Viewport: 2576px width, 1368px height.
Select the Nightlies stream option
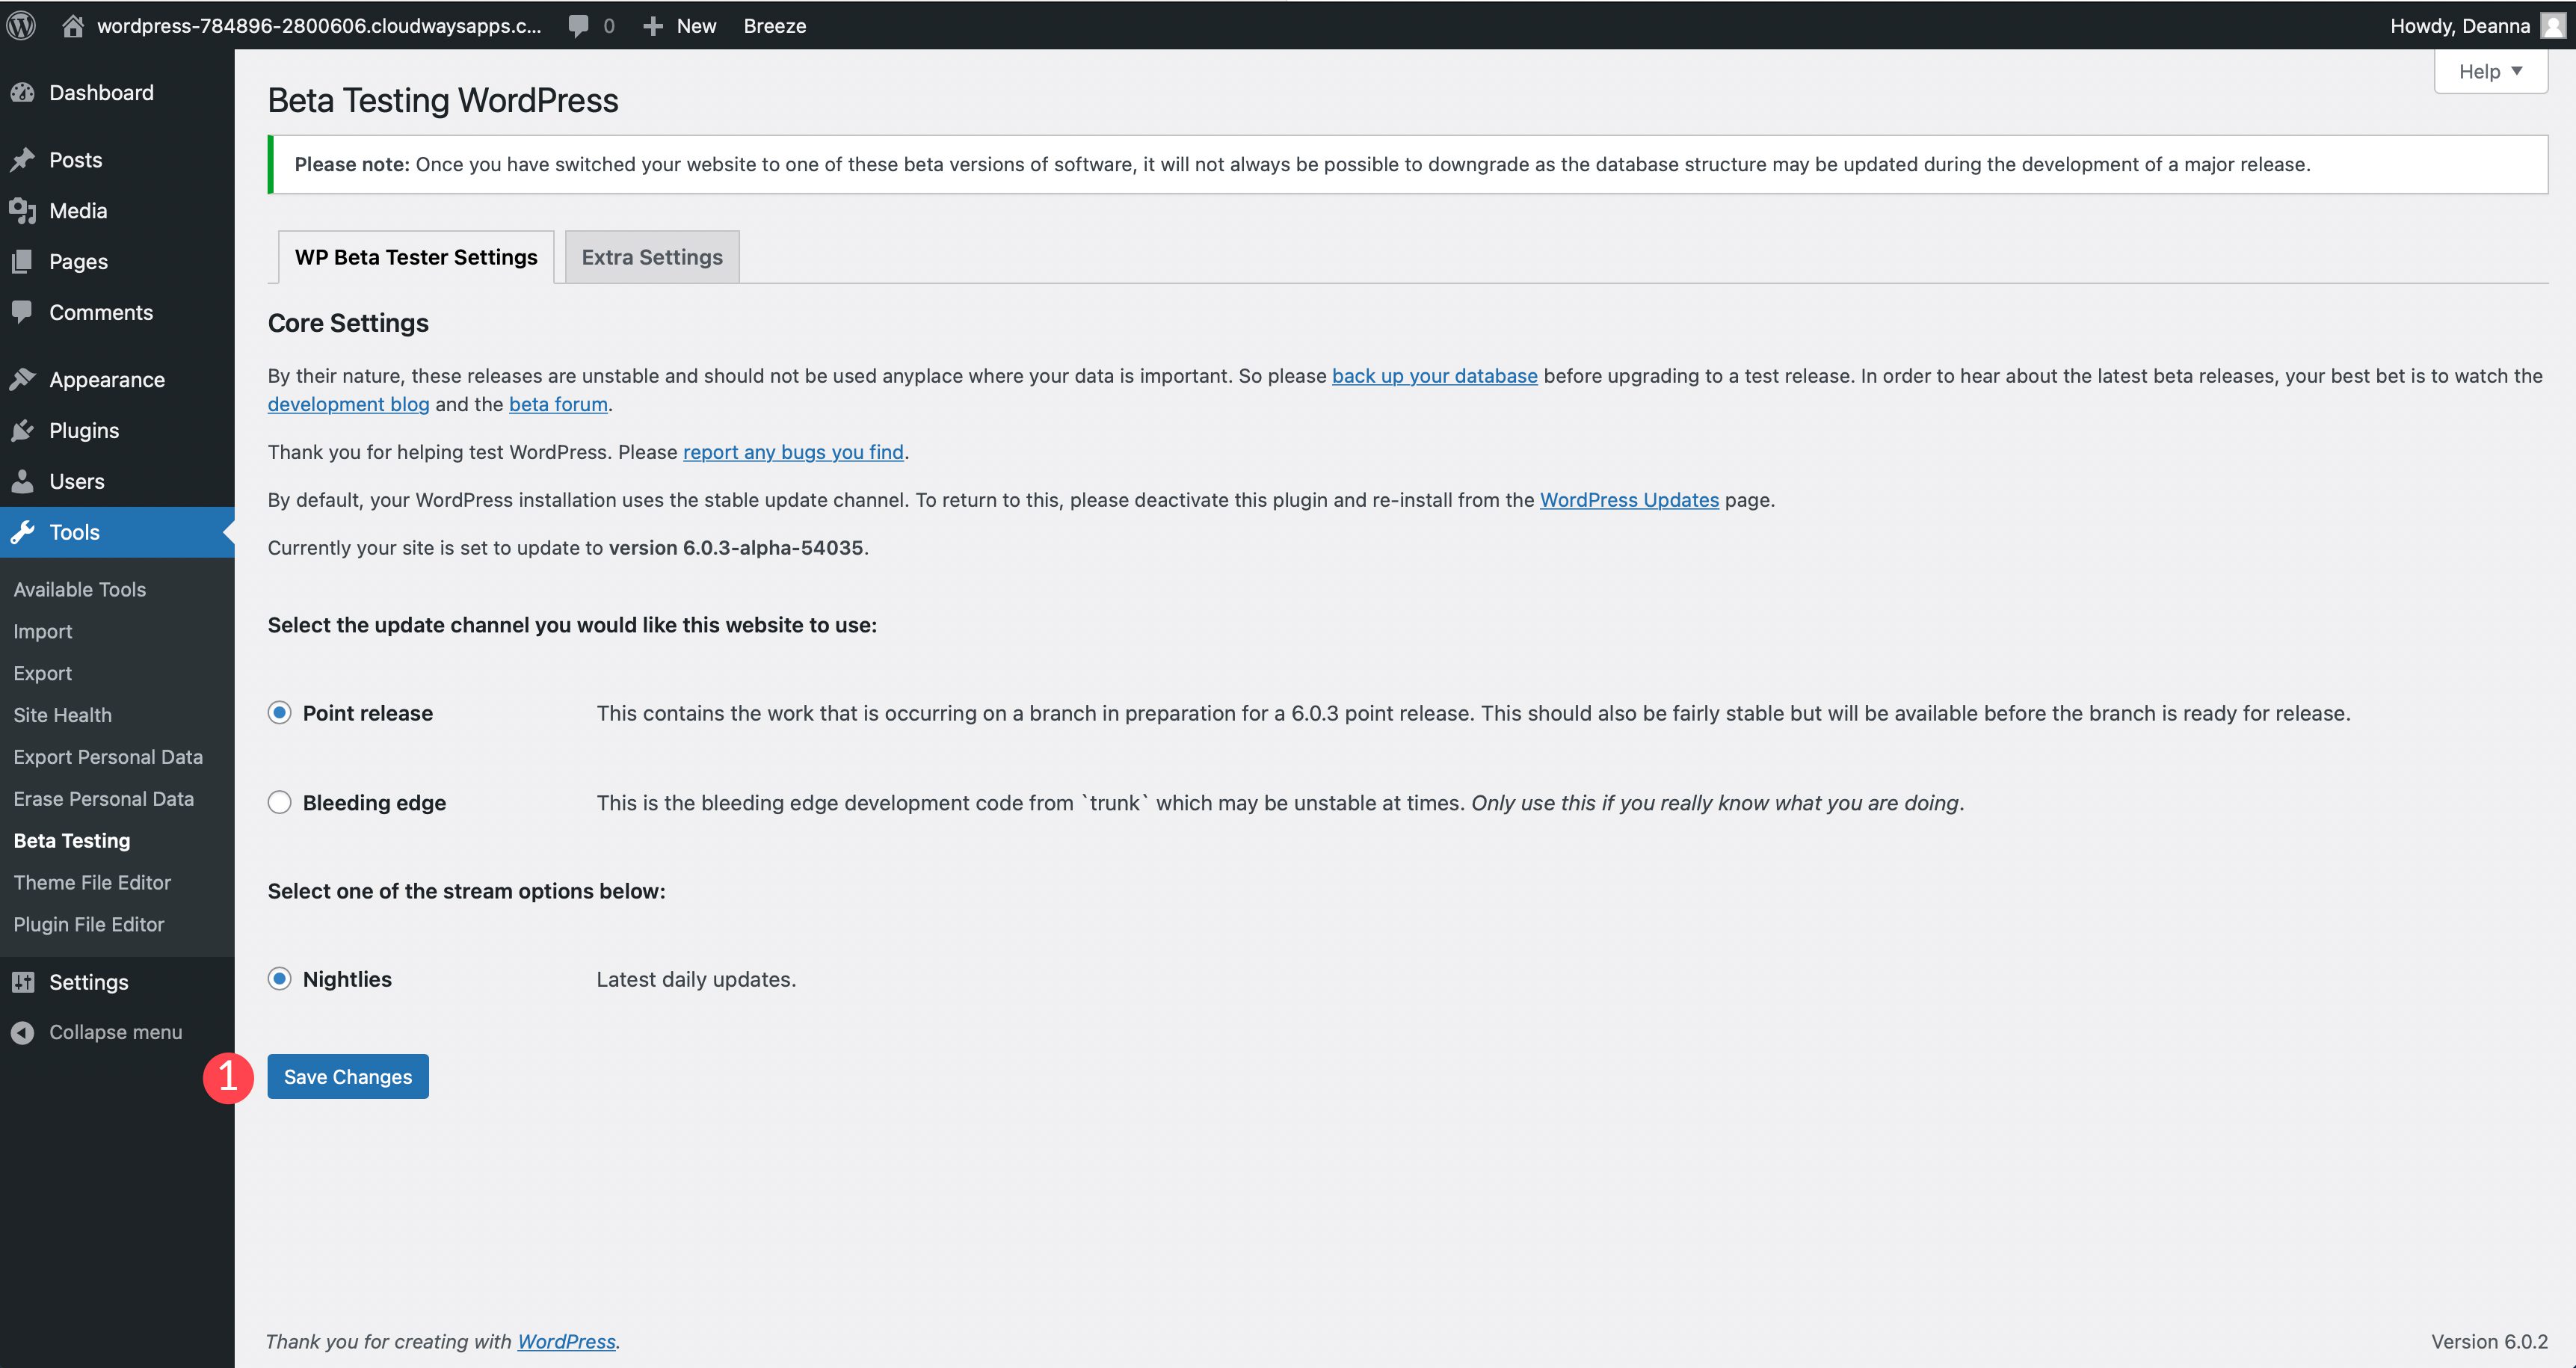click(x=277, y=978)
